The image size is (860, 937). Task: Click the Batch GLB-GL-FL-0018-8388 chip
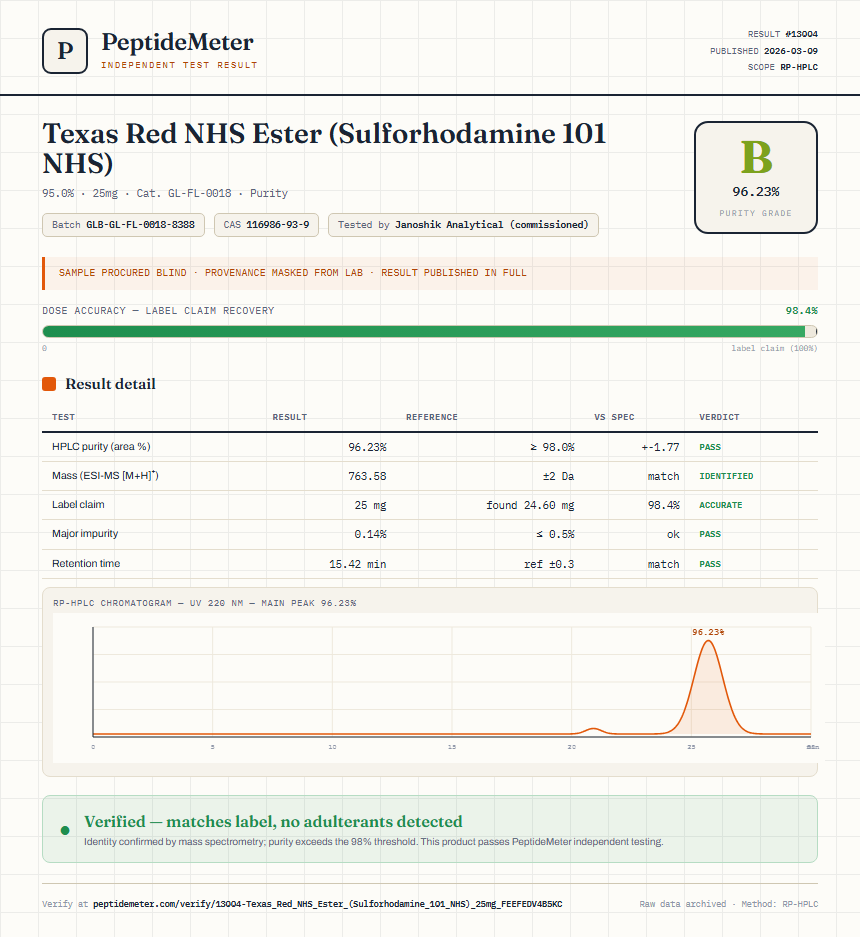coord(123,225)
